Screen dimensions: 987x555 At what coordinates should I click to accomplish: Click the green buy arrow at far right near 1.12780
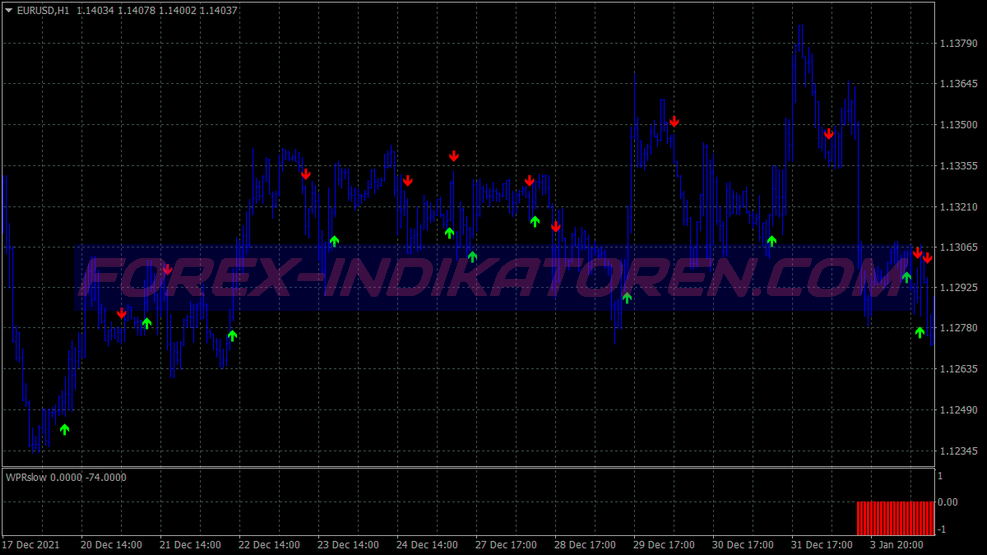pyautogui.click(x=920, y=332)
